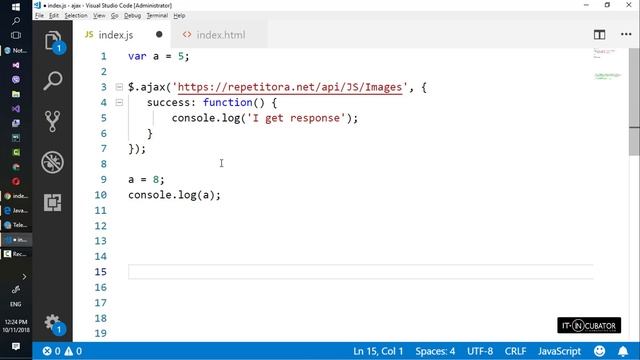The width and height of the screenshot is (640, 360).
Task: Click the editor vertical scrollbar thumb
Action: (634, 102)
